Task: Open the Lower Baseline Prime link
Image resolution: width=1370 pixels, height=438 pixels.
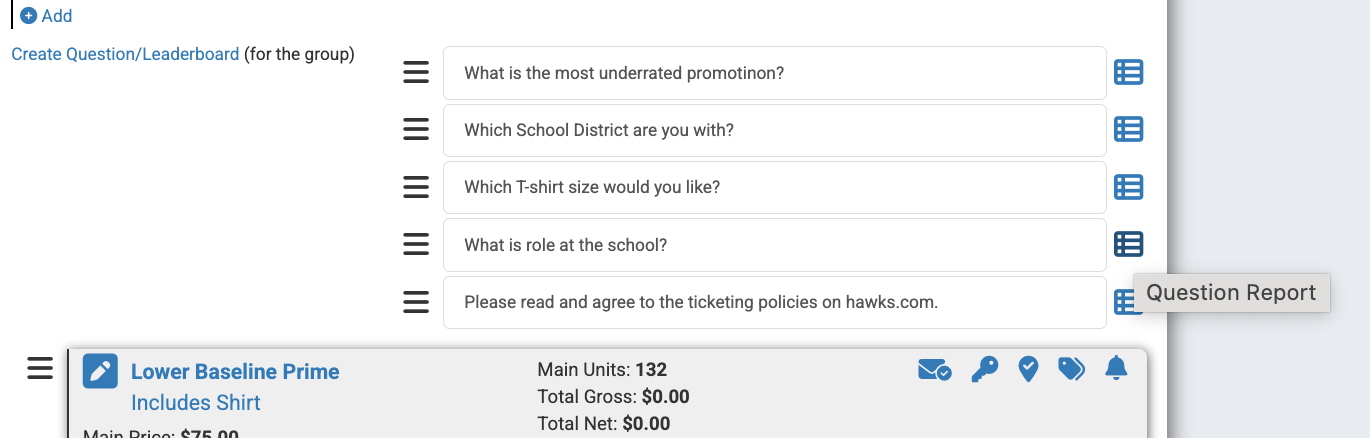Action: click(x=235, y=372)
